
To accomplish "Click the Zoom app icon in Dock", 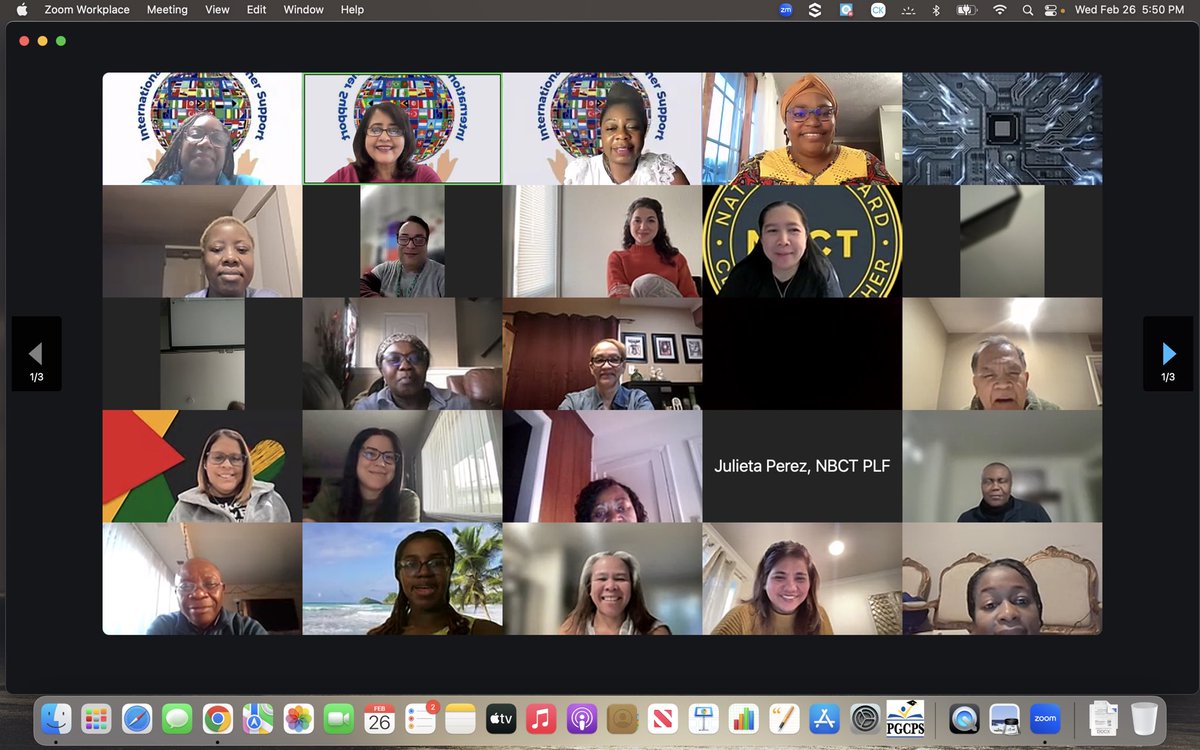I will (x=1045, y=718).
